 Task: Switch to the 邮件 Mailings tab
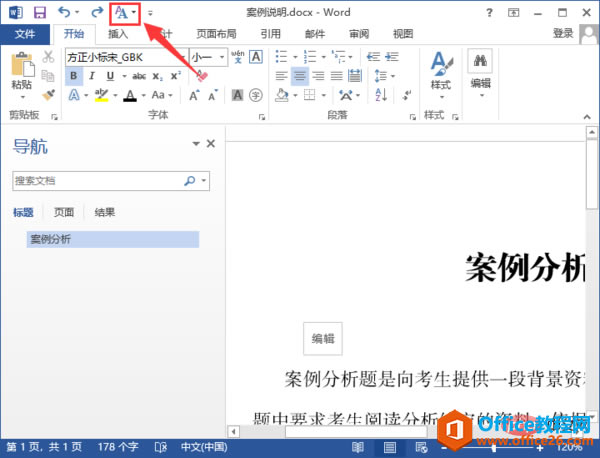tap(315, 34)
